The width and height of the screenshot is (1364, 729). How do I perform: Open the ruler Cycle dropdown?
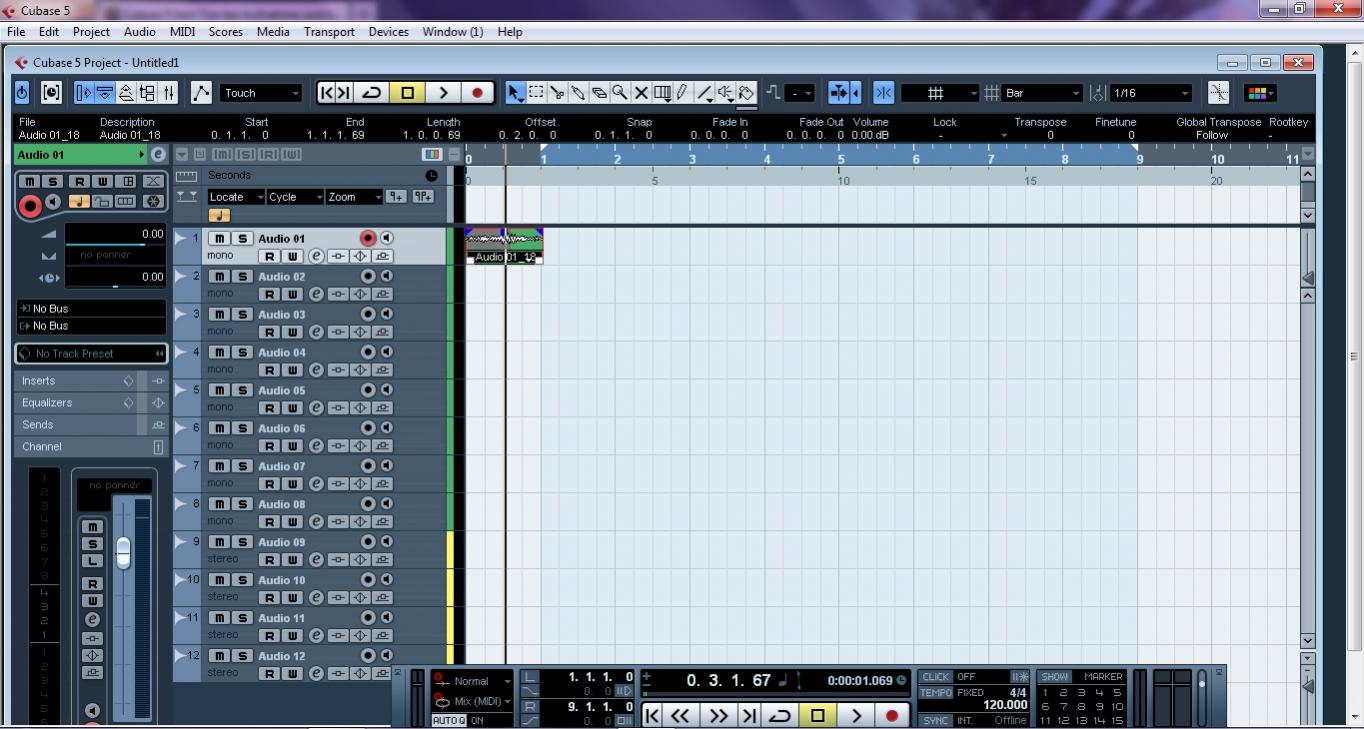tap(295, 197)
